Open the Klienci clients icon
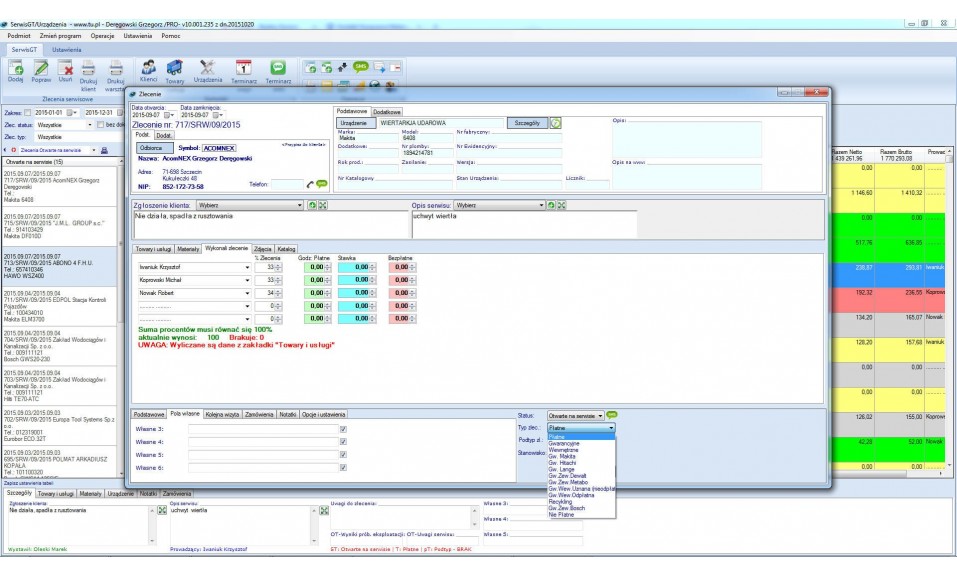Screen dimensions: 957x577 point(149,67)
